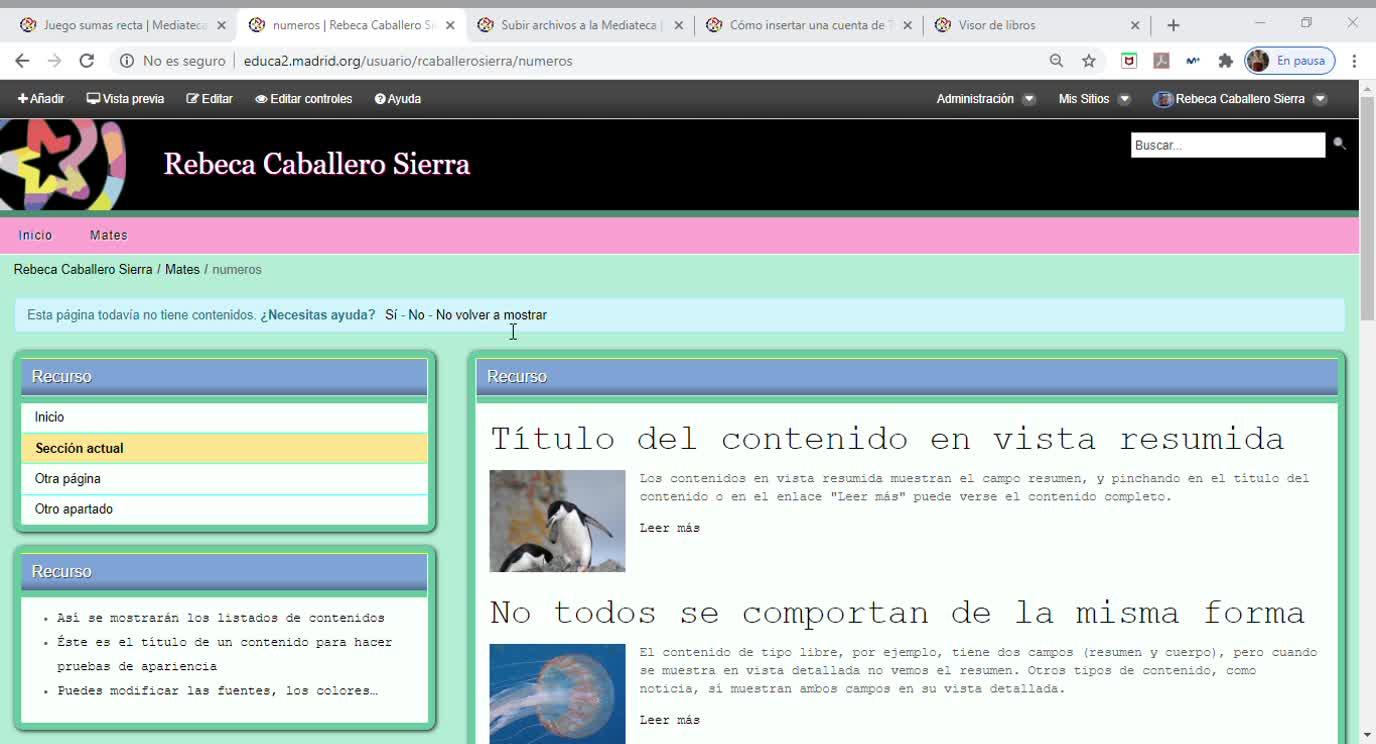Go back to the previous page
This screenshot has width=1376, height=744.
coord(22,61)
